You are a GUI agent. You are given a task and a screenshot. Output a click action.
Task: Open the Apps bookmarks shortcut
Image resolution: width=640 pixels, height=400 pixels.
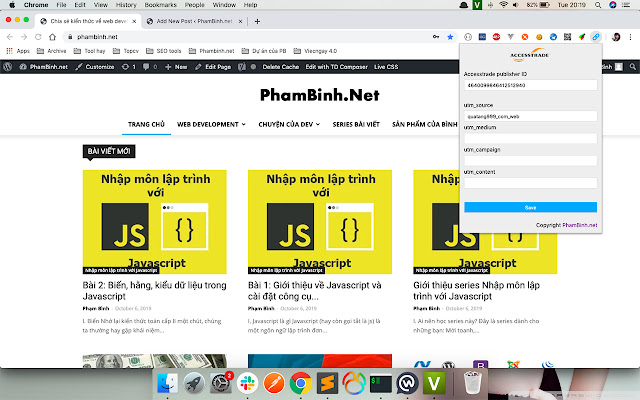click(x=18, y=51)
